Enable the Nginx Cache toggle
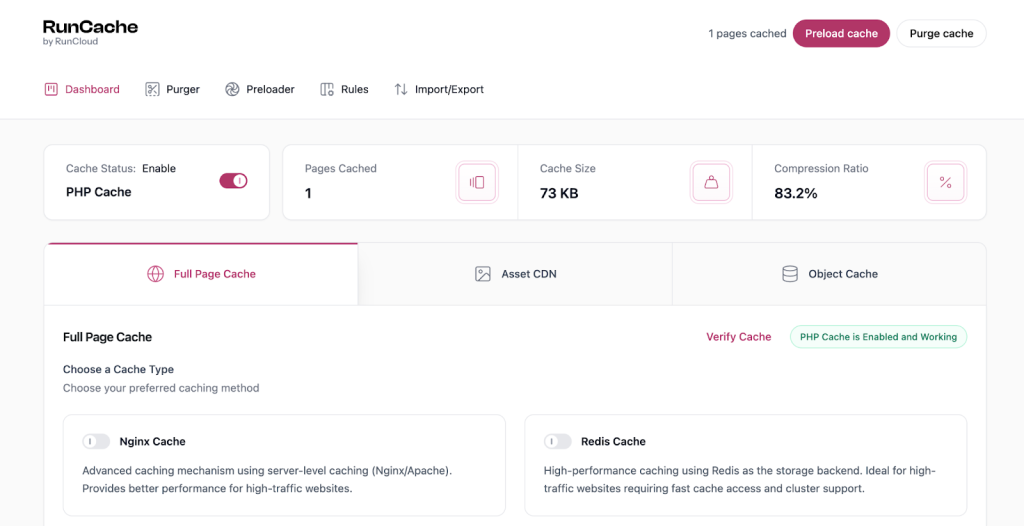This screenshot has width=1024, height=526. (x=96, y=441)
